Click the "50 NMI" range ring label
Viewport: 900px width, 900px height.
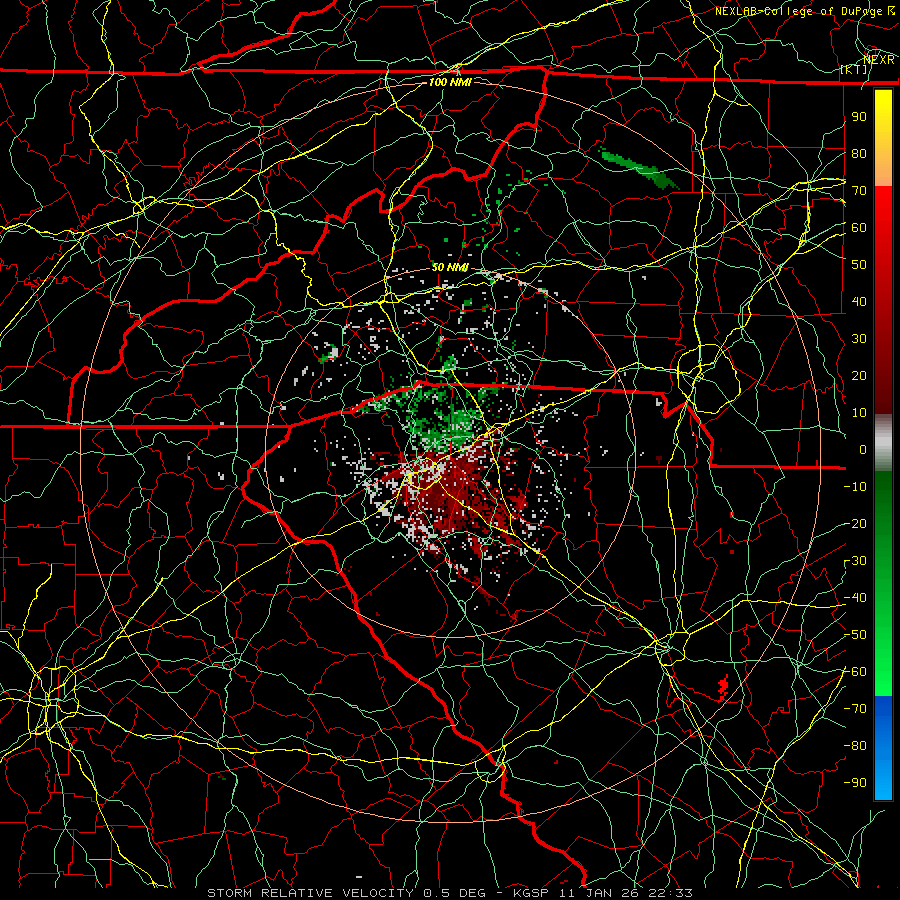[x=449, y=267]
